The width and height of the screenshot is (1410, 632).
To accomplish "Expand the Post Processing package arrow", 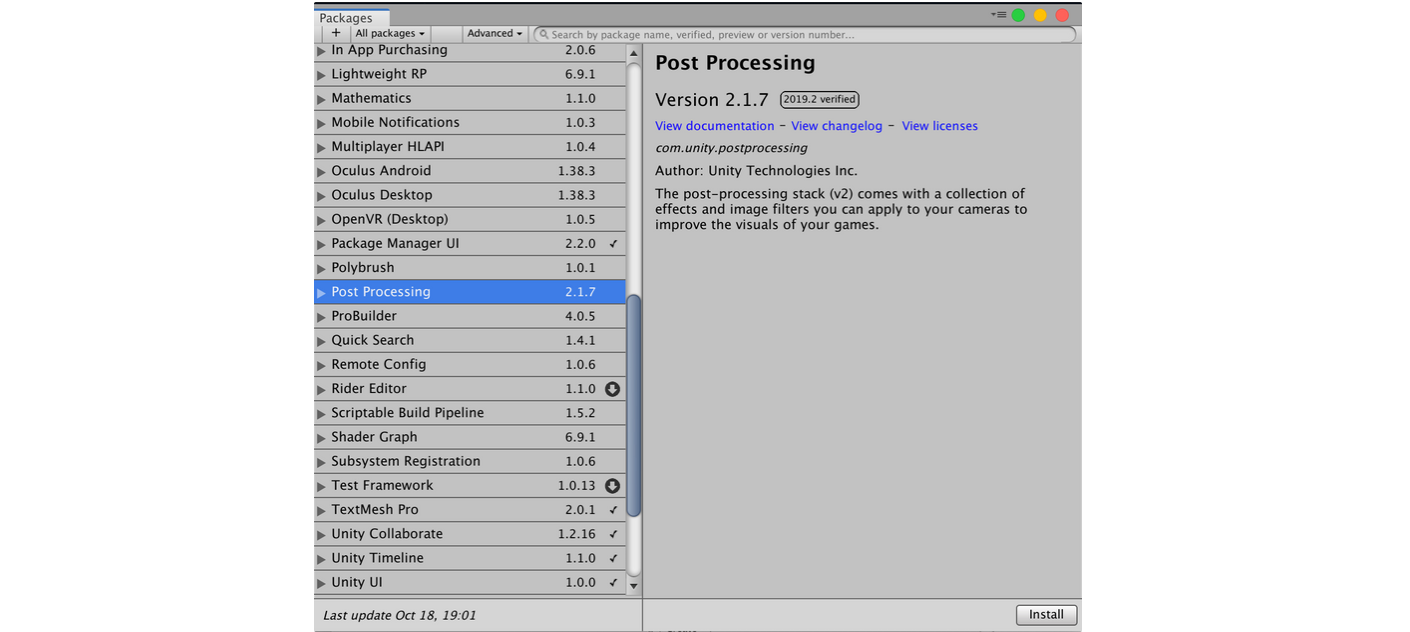I will 322,293.
